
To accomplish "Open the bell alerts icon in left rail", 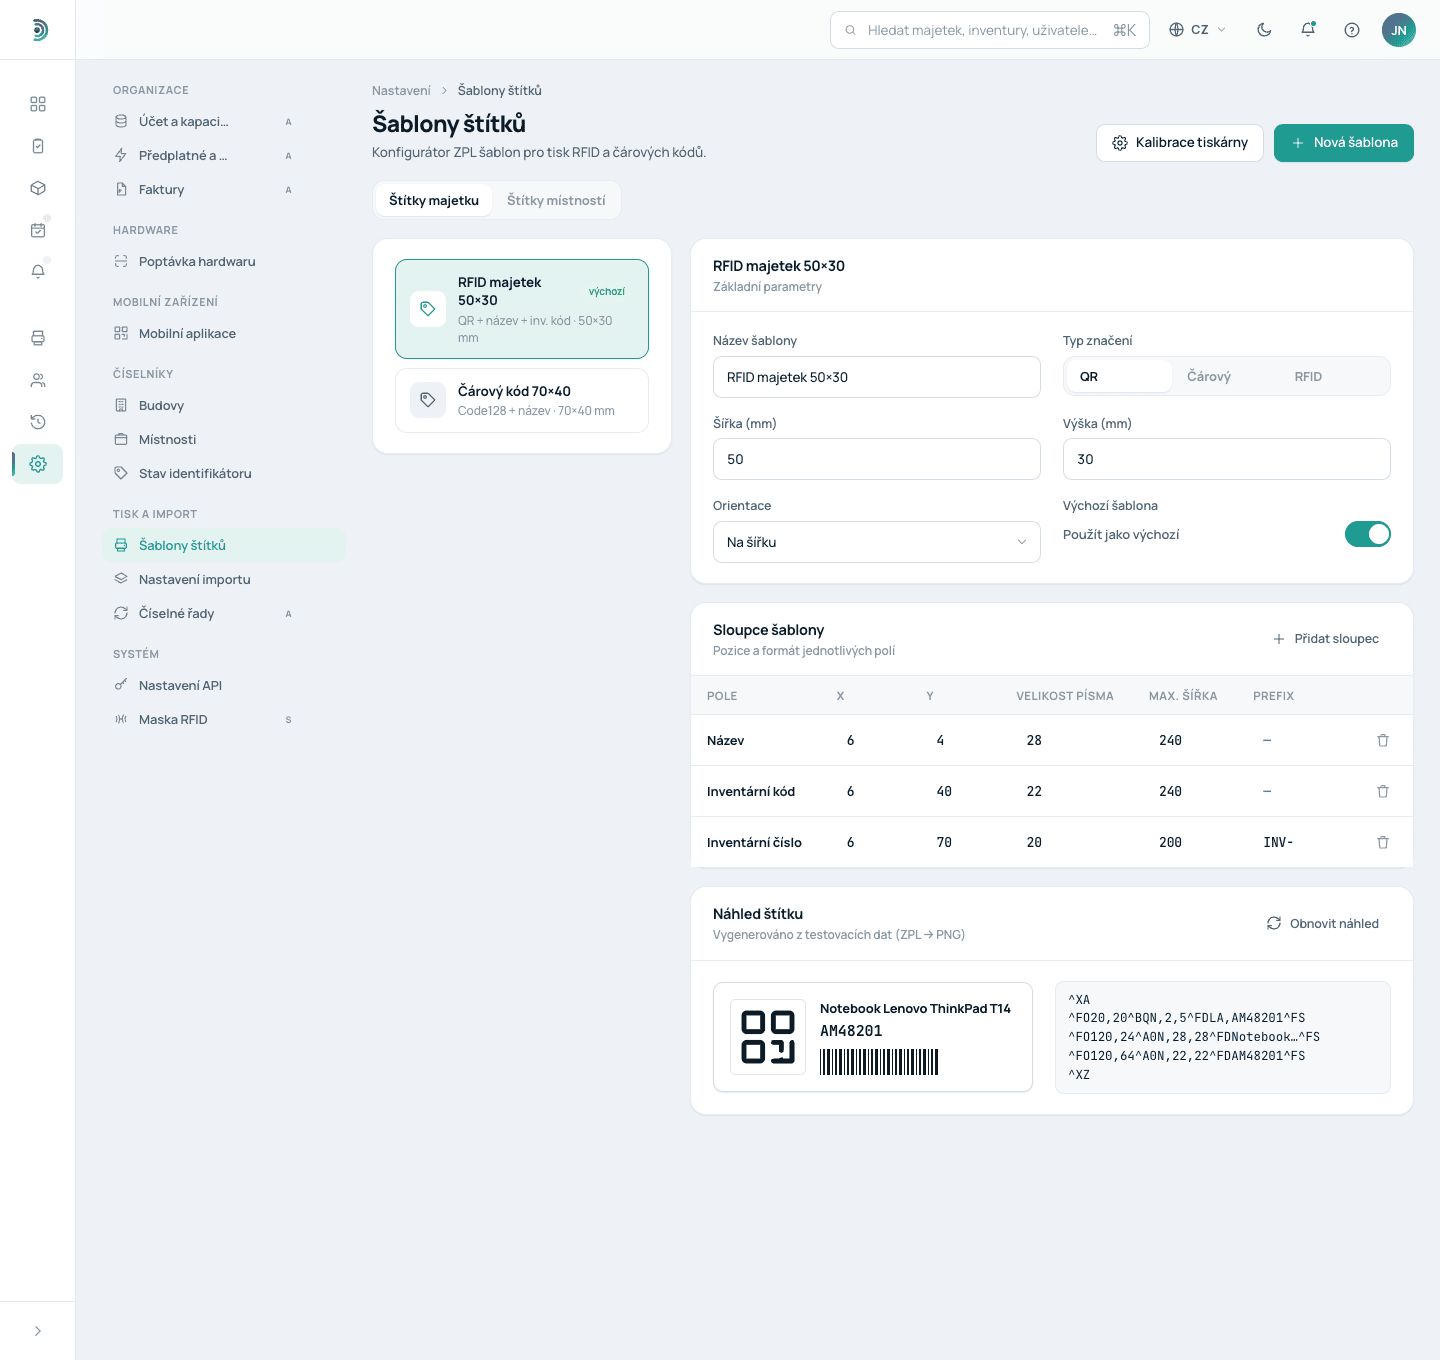I will pos(38,272).
